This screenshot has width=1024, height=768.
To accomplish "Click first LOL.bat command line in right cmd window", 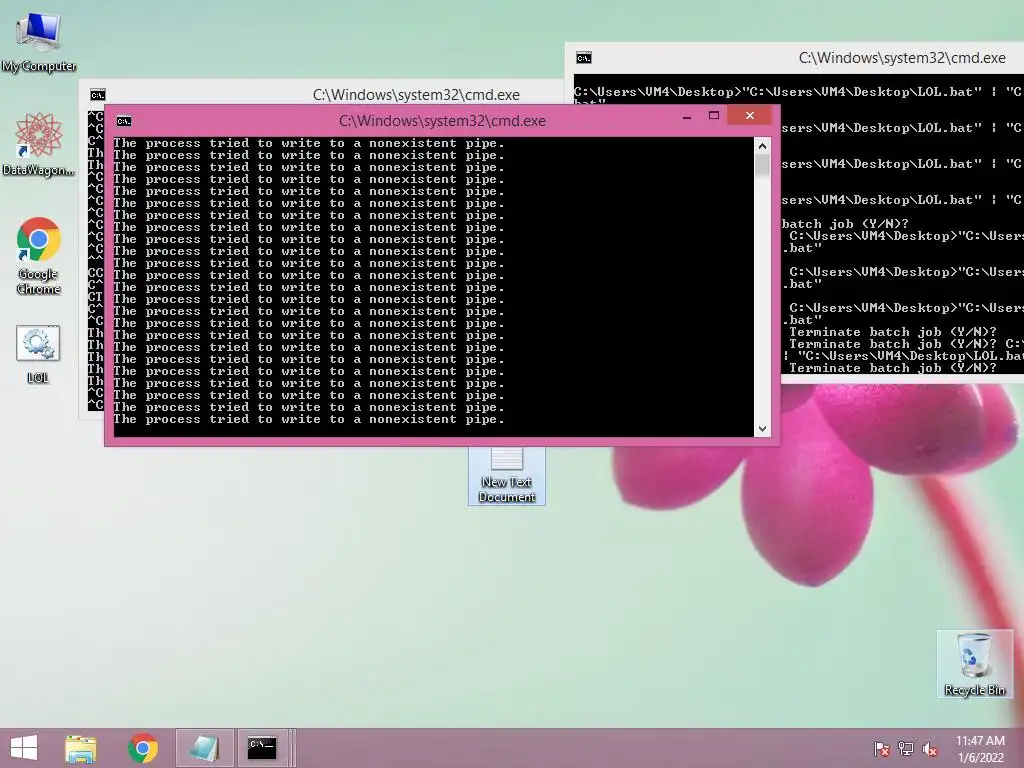I will (x=798, y=92).
